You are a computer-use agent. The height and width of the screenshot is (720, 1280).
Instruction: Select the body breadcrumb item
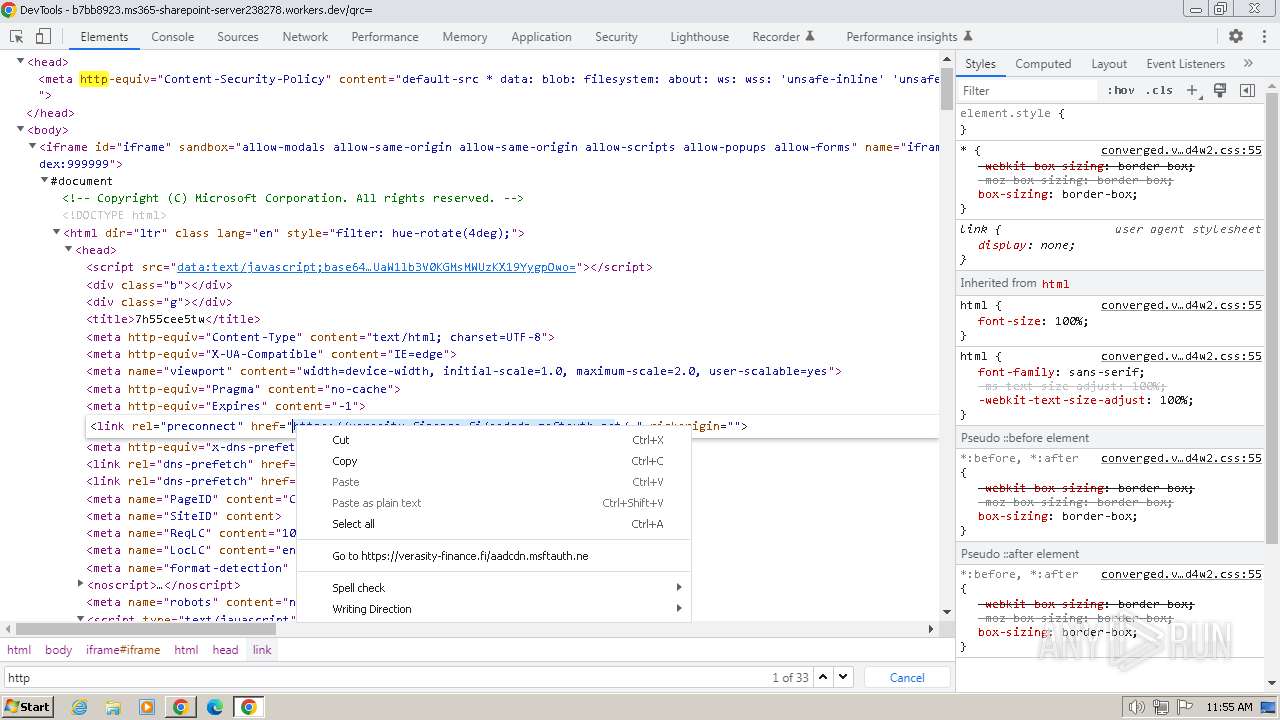pyautogui.click(x=58, y=650)
